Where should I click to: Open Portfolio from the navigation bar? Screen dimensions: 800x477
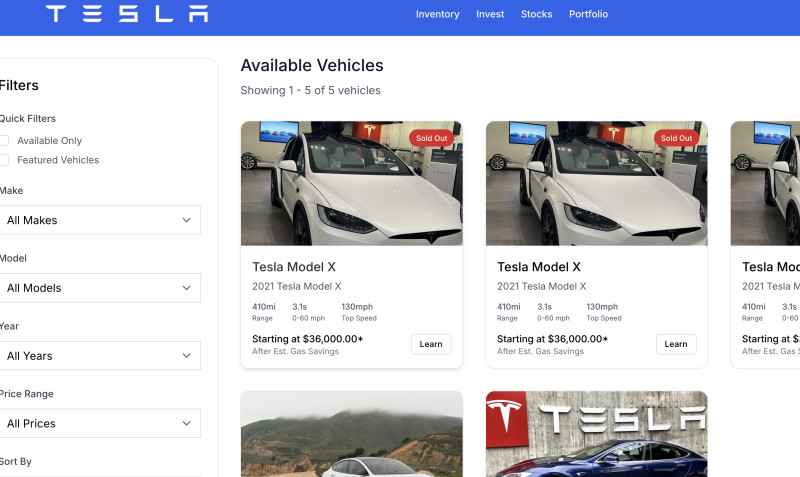[588, 14]
